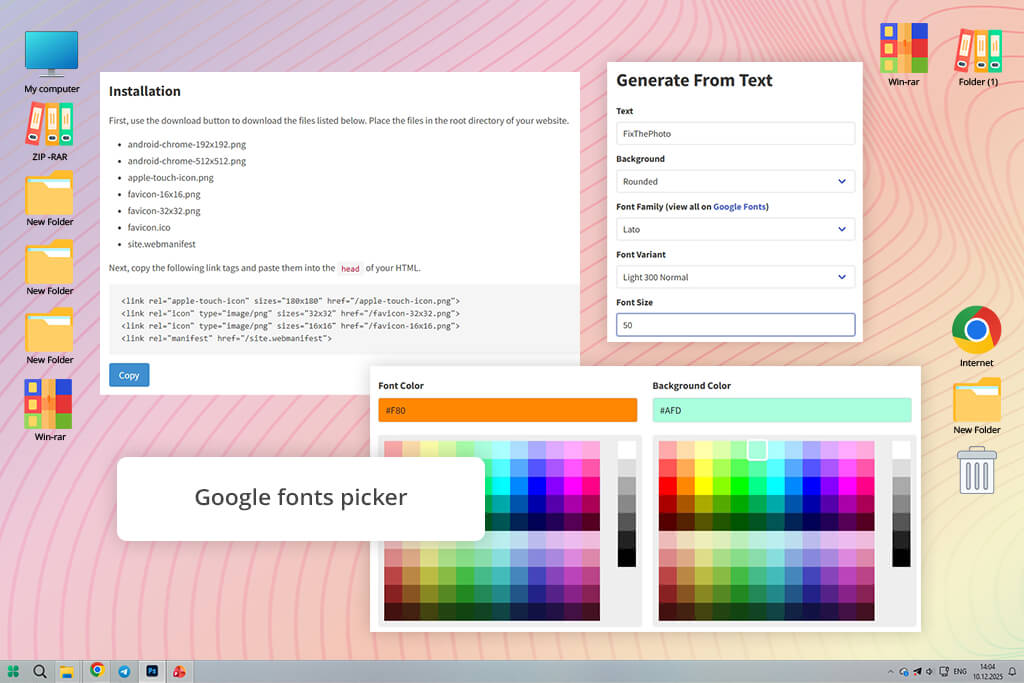Open taskbar search magnifier icon
The image size is (1024, 683).
click(40, 671)
